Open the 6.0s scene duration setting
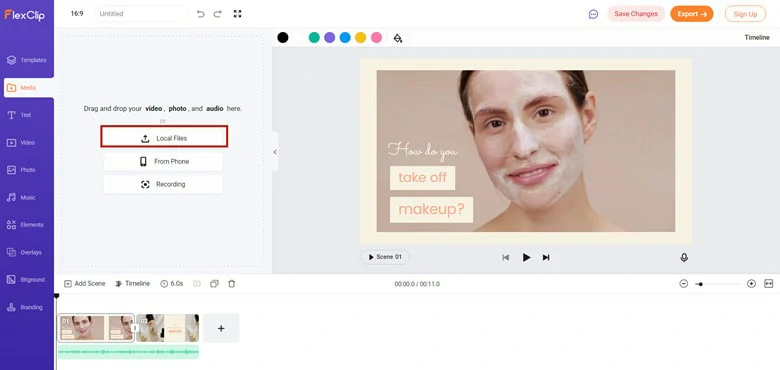Viewport: 780px width, 370px height. (172, 283)
